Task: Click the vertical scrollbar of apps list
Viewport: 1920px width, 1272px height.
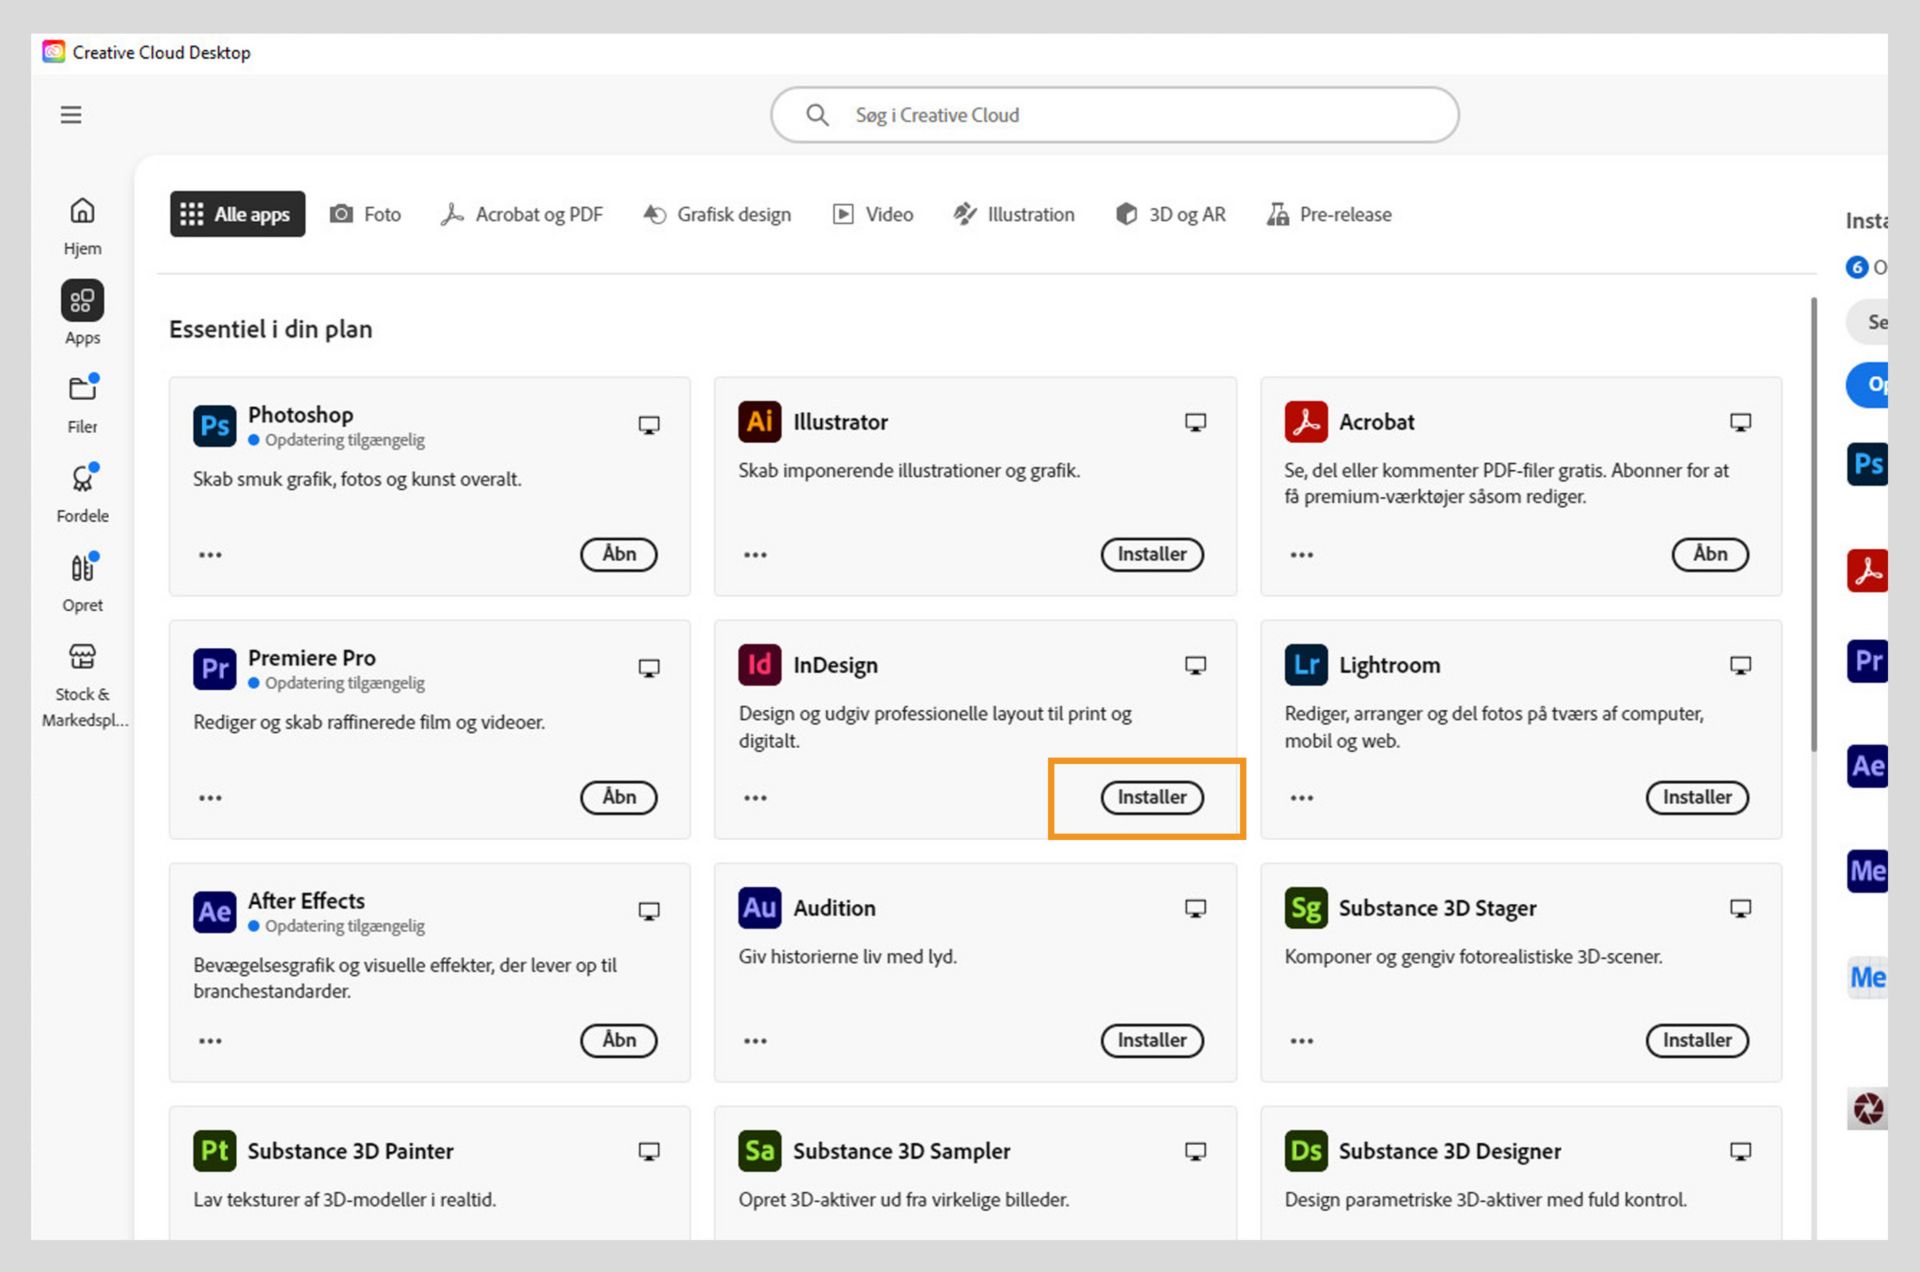Action: tap(1813, 525)
